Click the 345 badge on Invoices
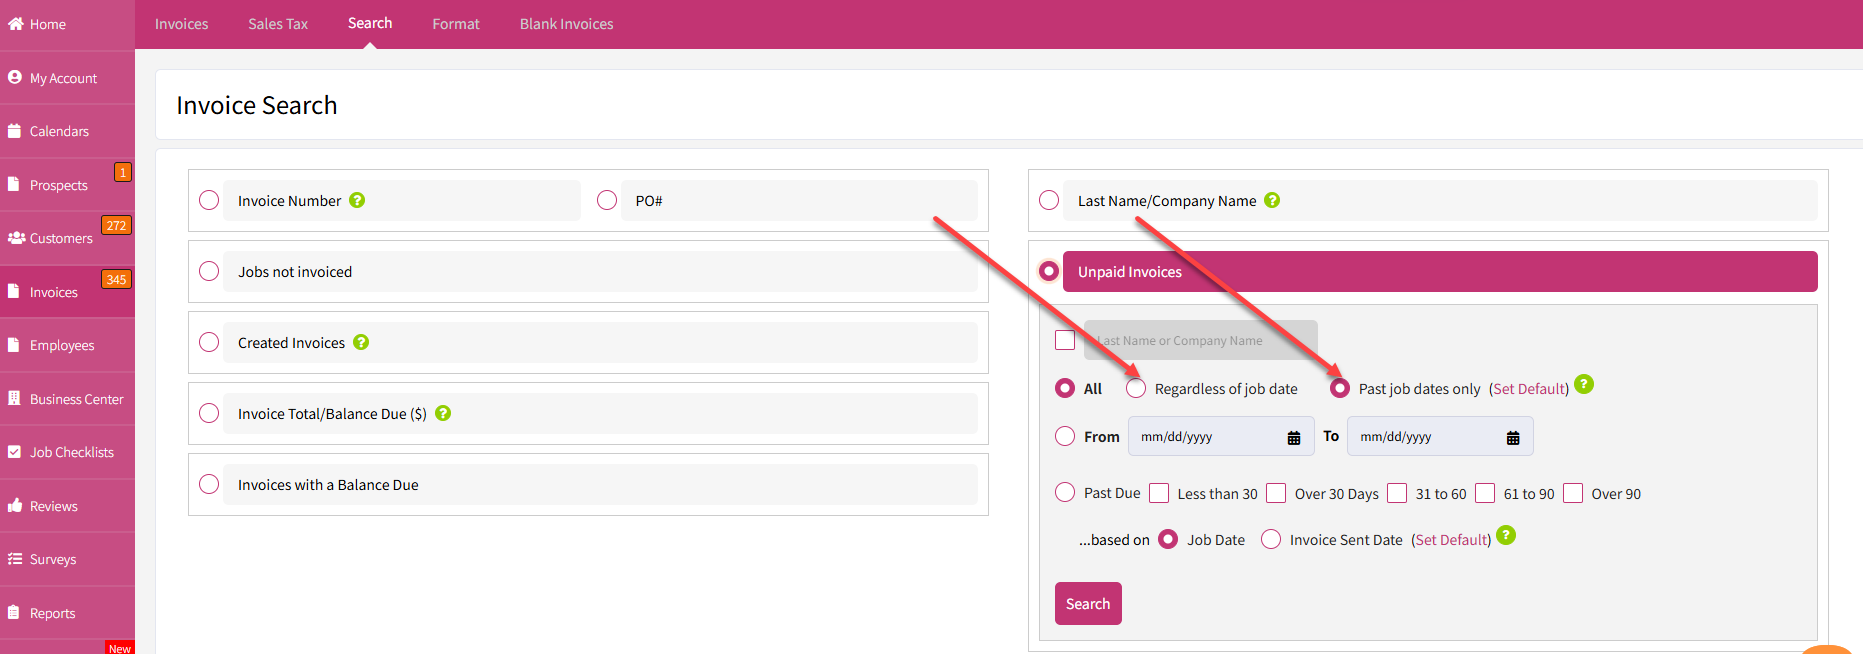This screenshot has width=1863, height=654. [116, 279]
